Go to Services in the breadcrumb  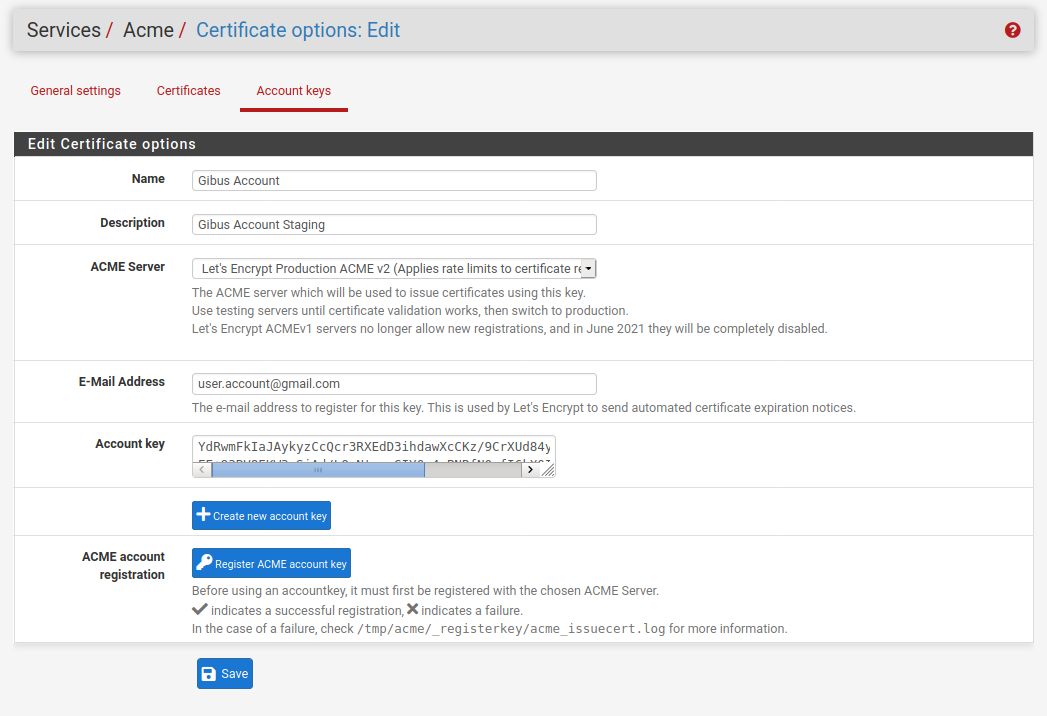click(x=63, y=30)
